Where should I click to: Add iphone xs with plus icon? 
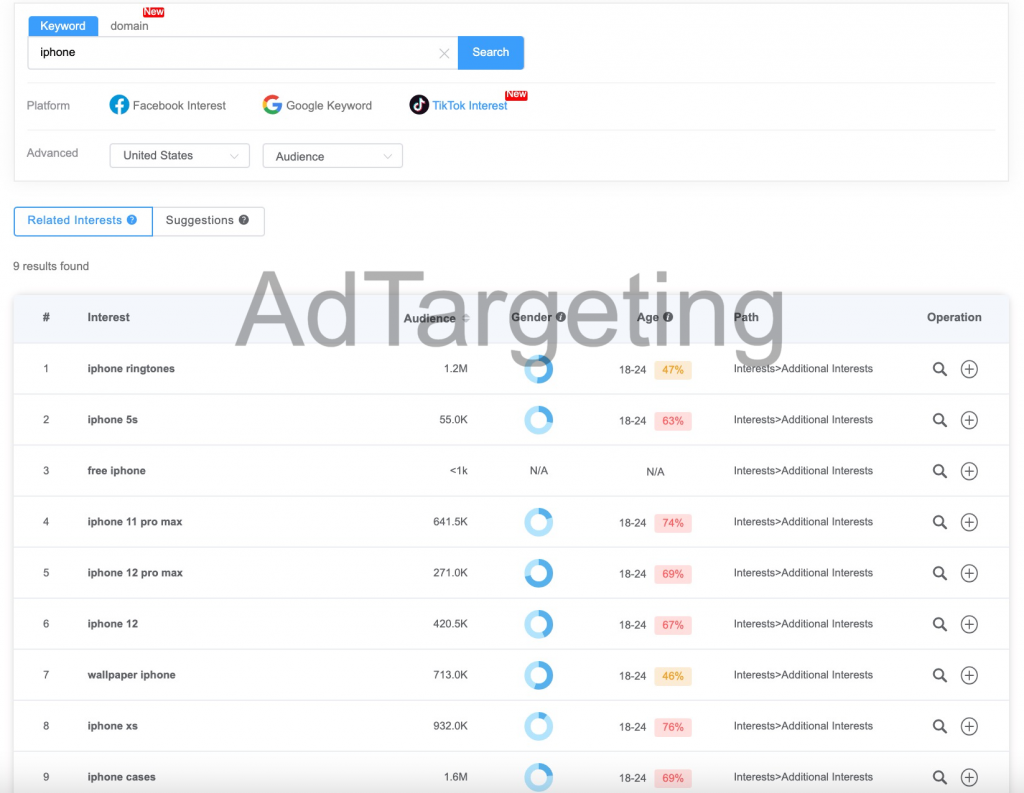[x=969, y=726]
